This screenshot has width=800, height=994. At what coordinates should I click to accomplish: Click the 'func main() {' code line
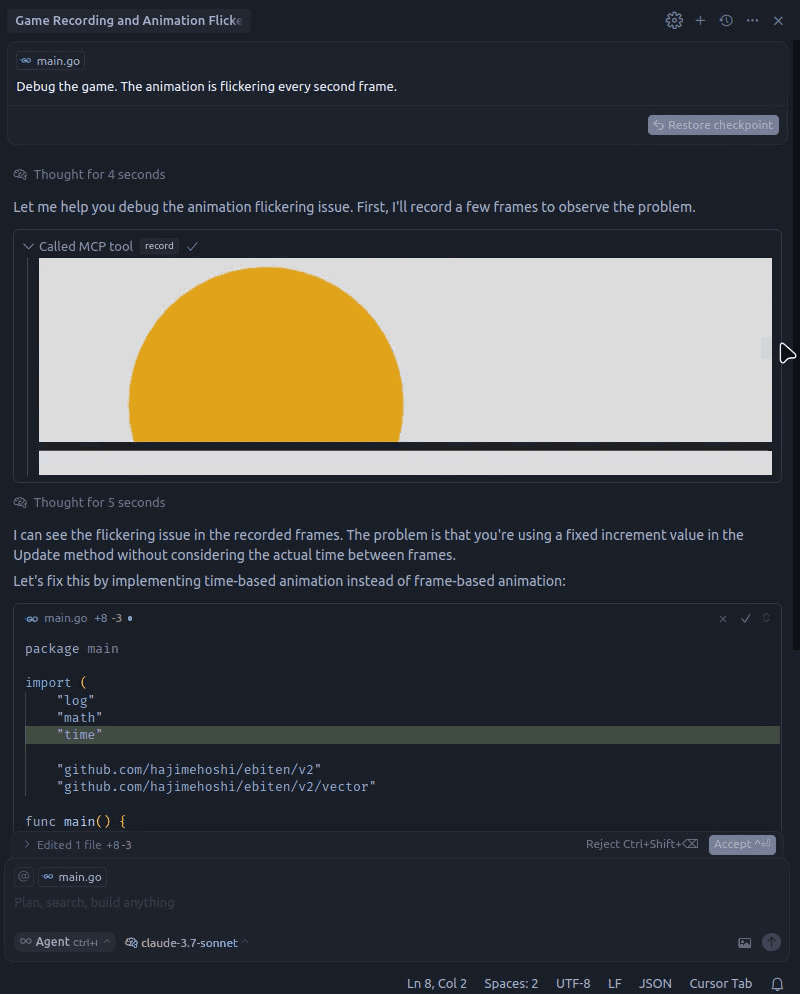point(75,822)
